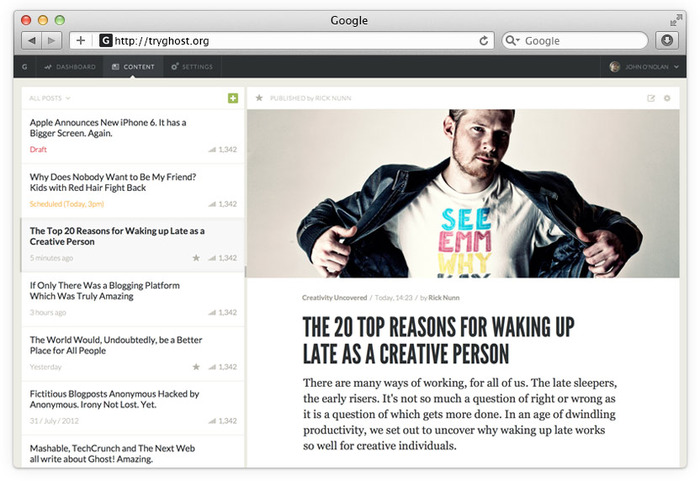Expand the All Posts filter dropdown

[x=50, y=98]
